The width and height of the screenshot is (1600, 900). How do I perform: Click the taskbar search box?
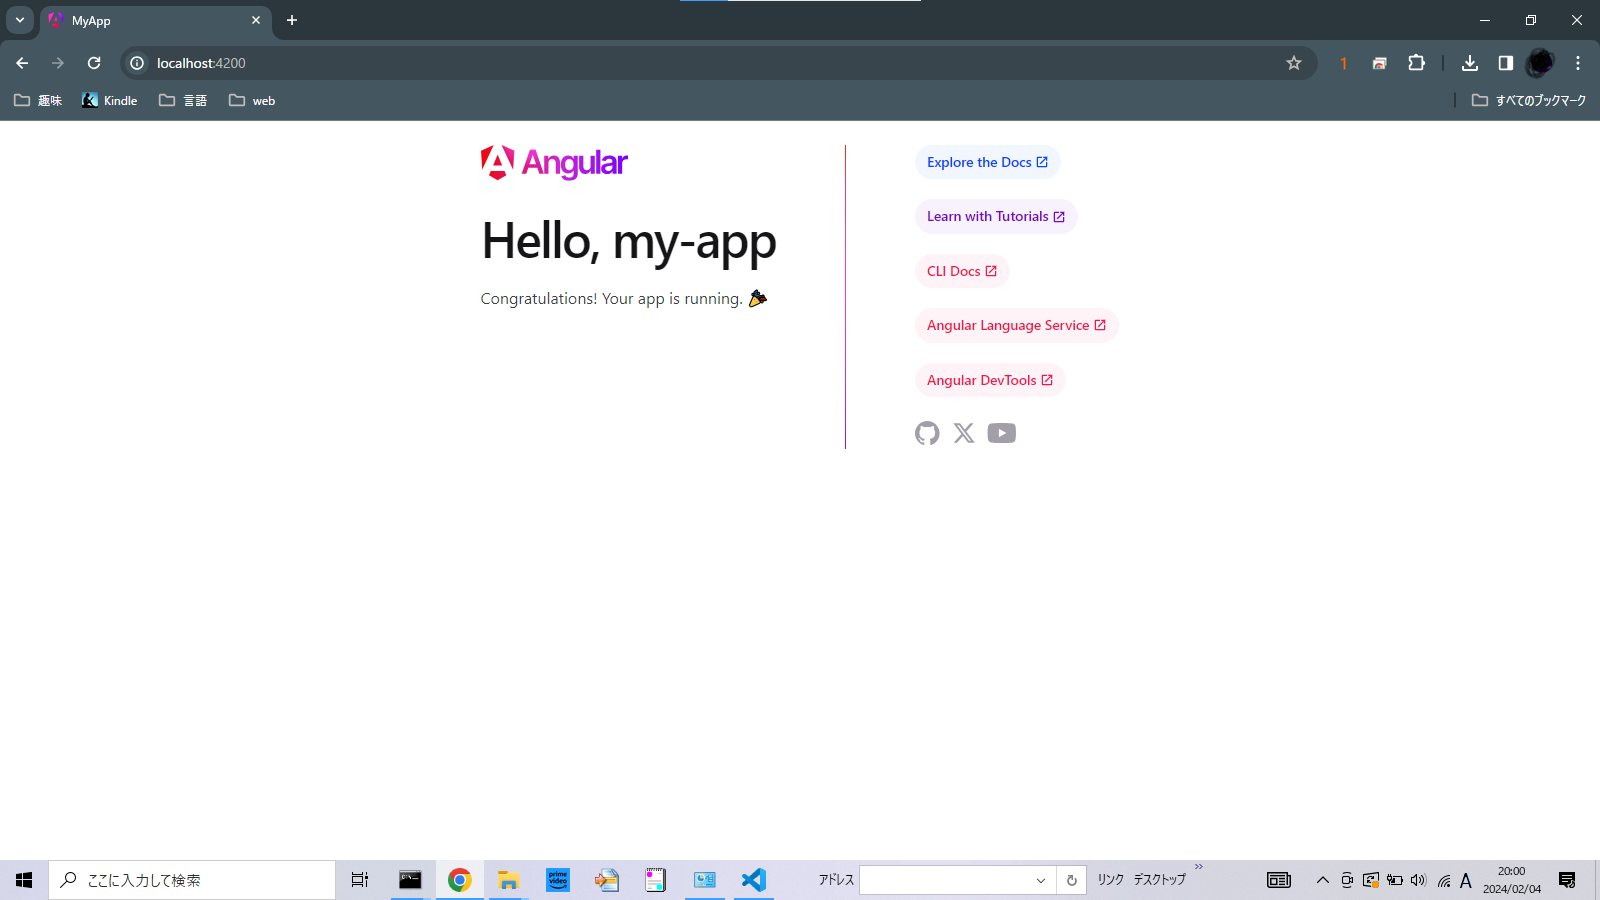tap(192, 880)
